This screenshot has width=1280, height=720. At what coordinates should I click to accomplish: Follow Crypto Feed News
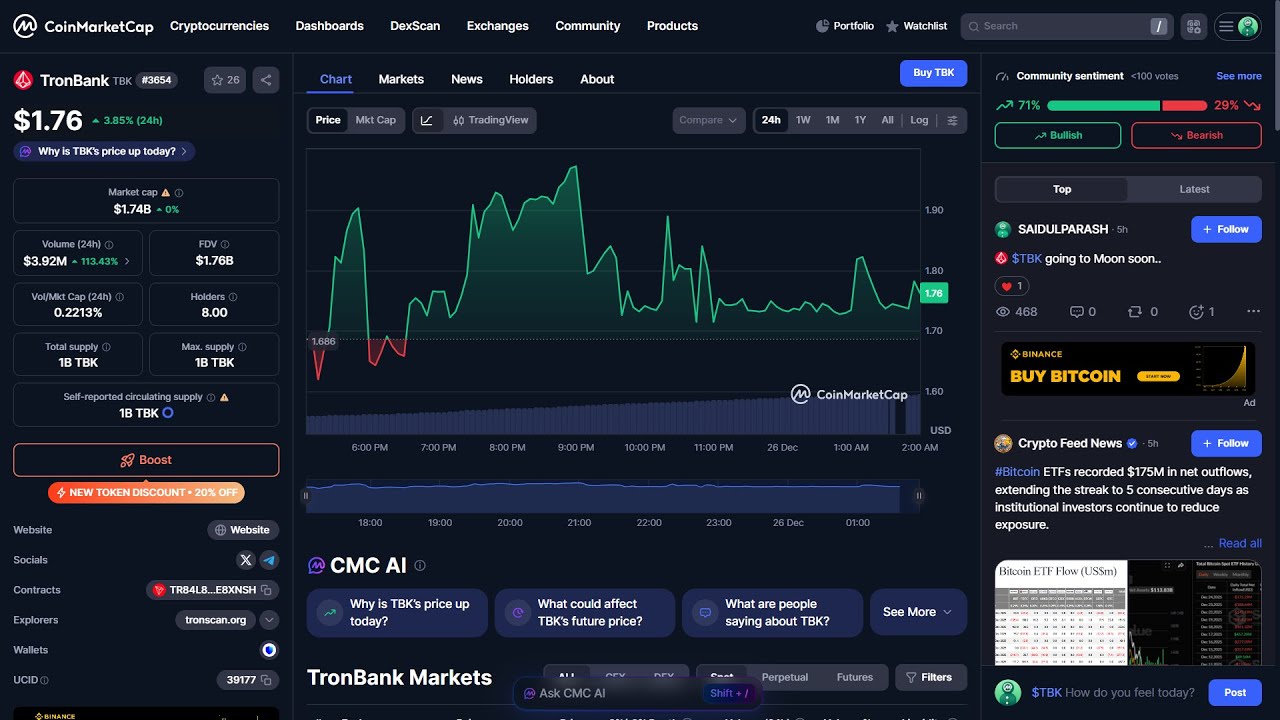[1226, 443]
